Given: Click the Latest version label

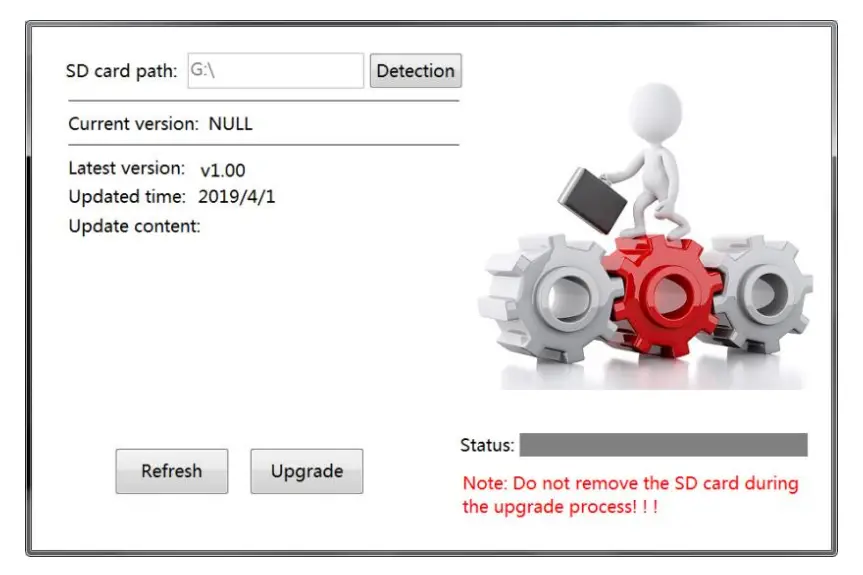Looking at the screenshot, I should (127, 168).
